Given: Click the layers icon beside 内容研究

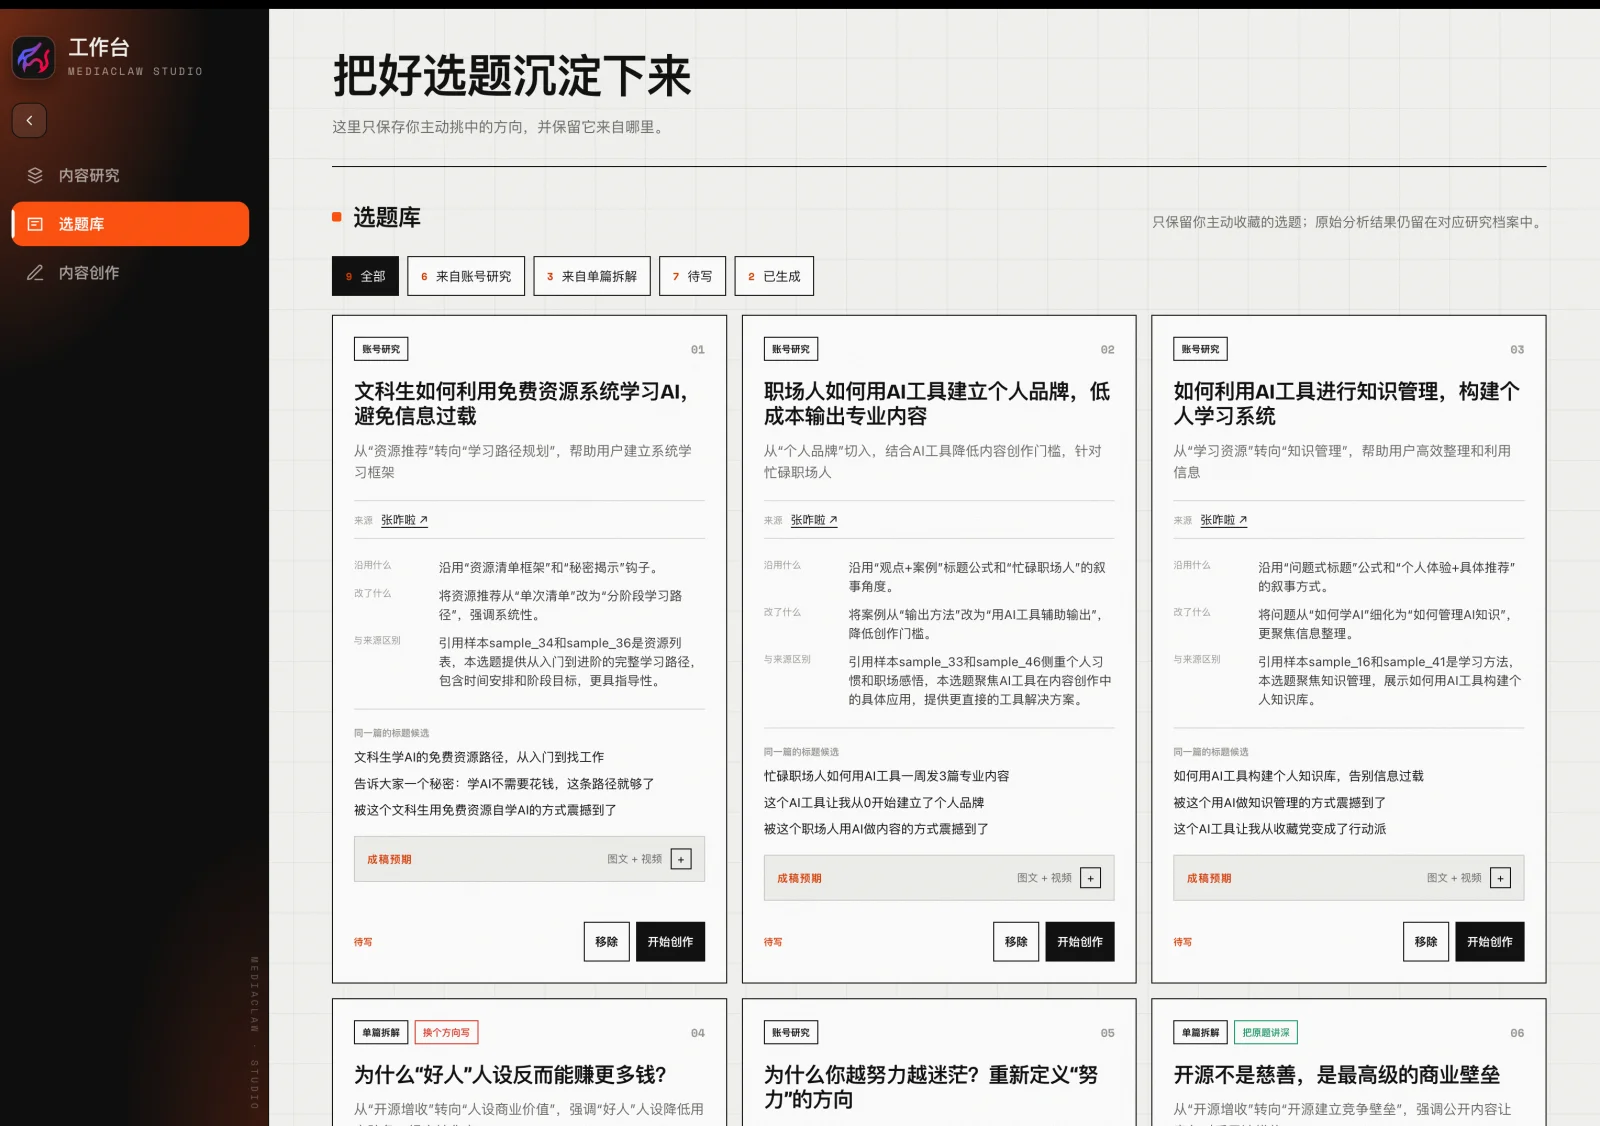Looking at the screenshot, I should tap(35, 175).
